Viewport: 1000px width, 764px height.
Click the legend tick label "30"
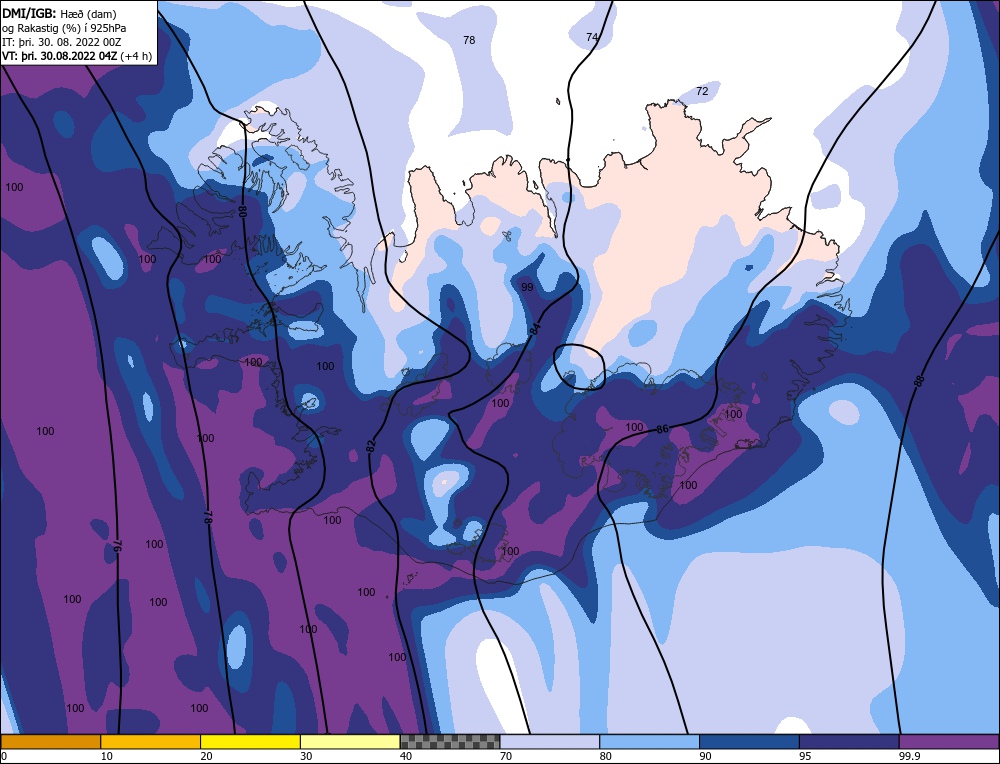point(306,756)
